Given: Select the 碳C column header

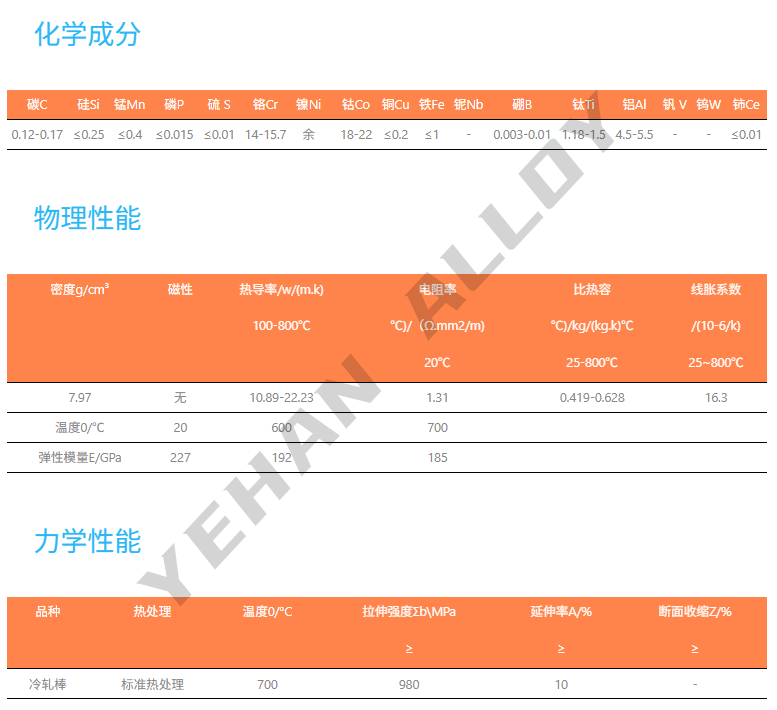Looking at the screenshot, I should [x=37, y=105].
